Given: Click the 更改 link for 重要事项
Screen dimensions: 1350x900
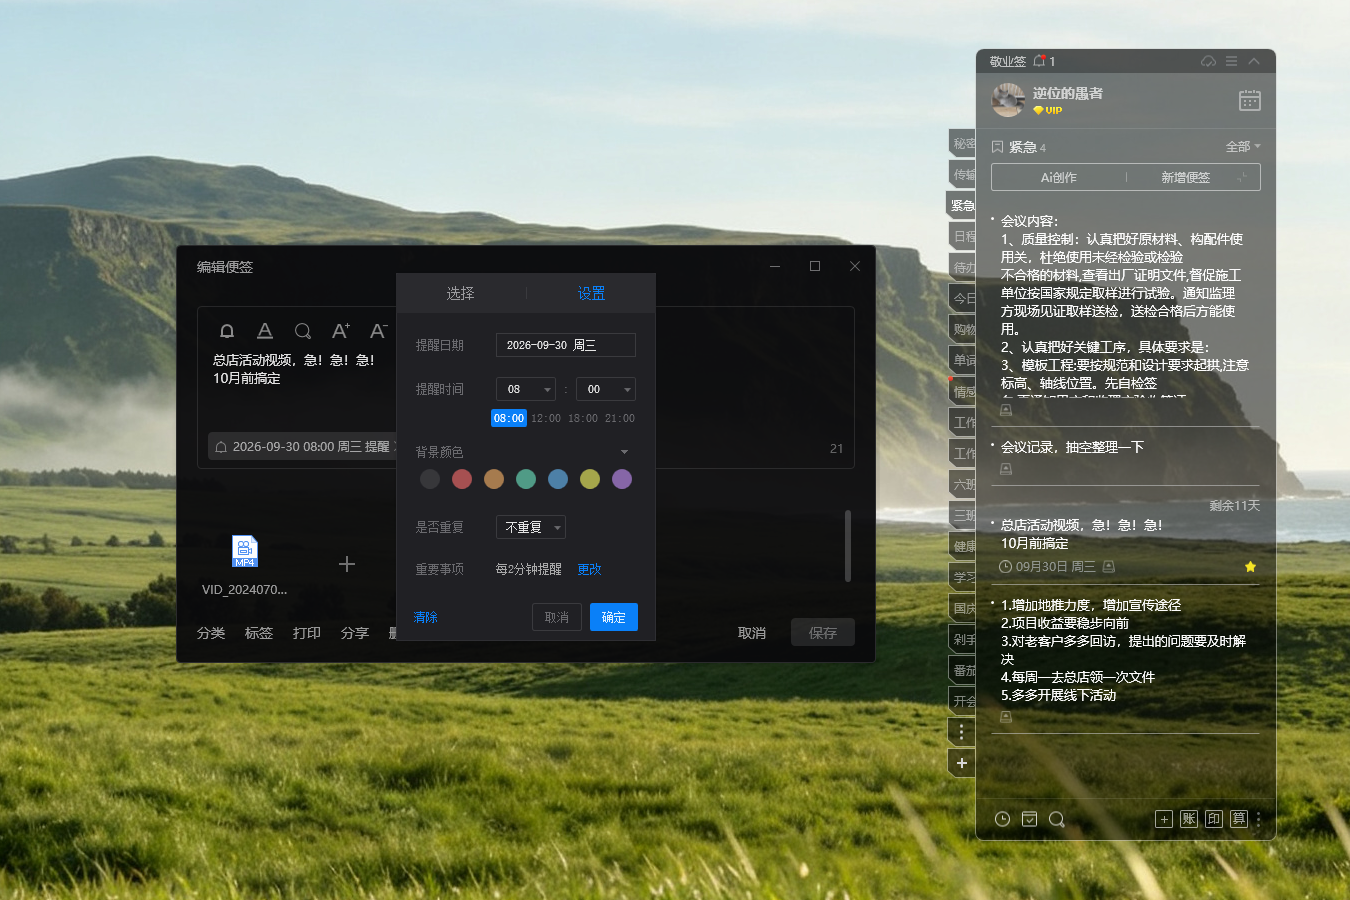Looking at the screenshot, I should [x=589, y=569].
